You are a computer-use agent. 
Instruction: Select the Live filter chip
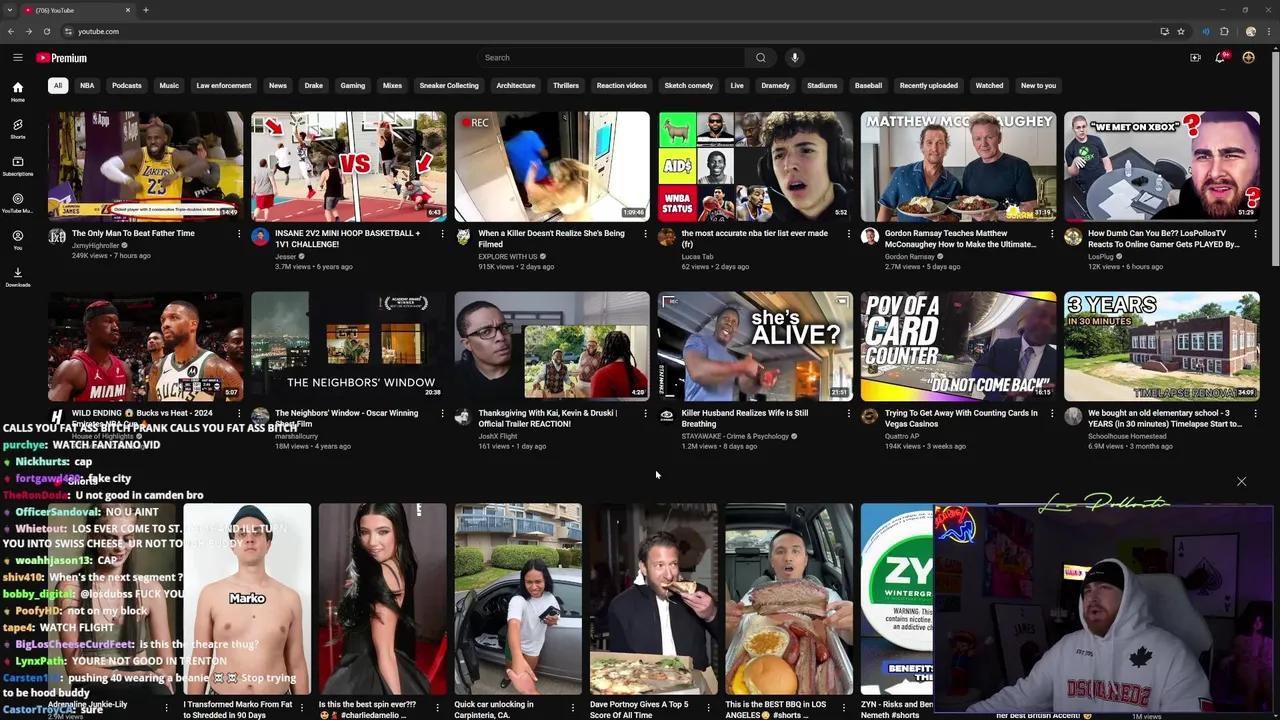[737, 86]
